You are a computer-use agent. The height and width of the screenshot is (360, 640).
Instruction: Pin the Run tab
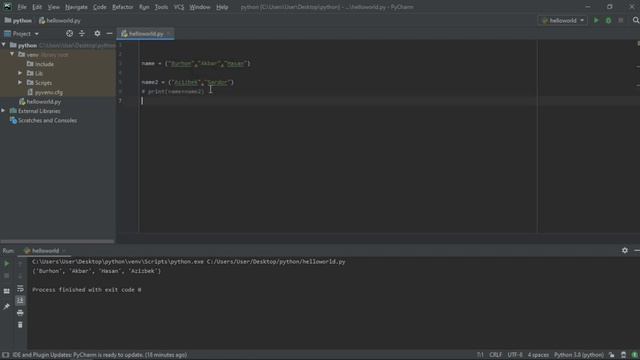(x=7, y=307)
